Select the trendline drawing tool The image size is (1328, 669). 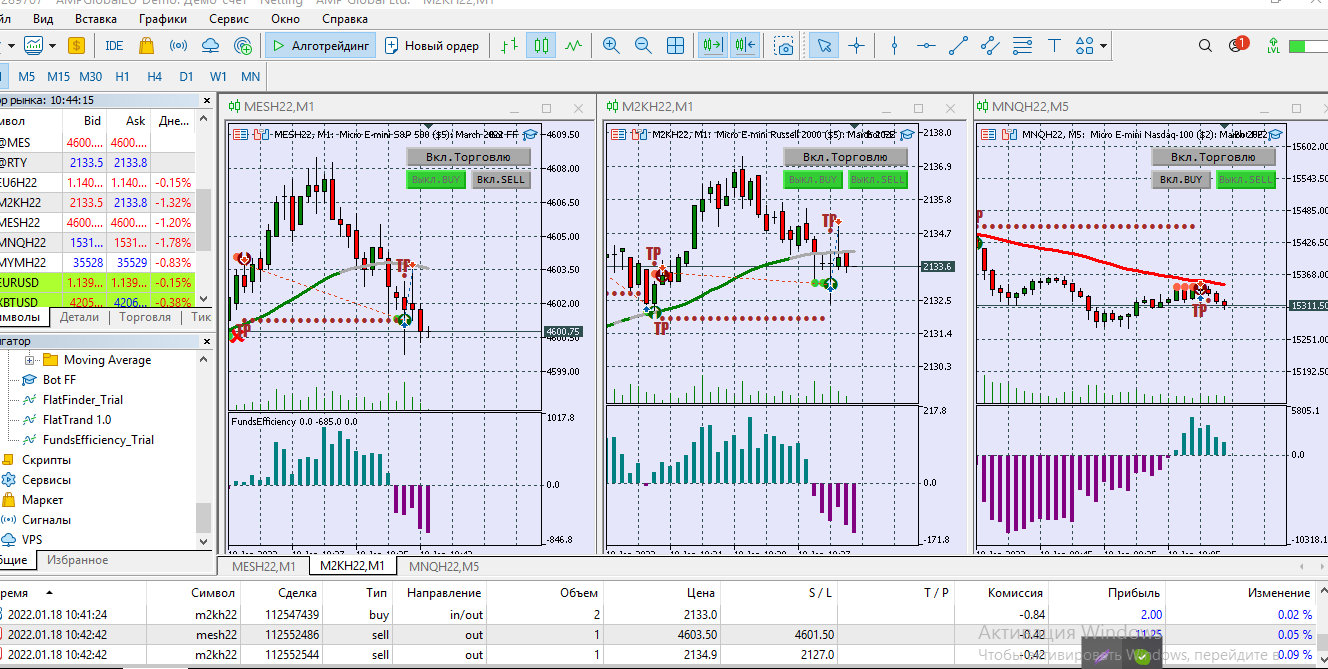[958, 45]
